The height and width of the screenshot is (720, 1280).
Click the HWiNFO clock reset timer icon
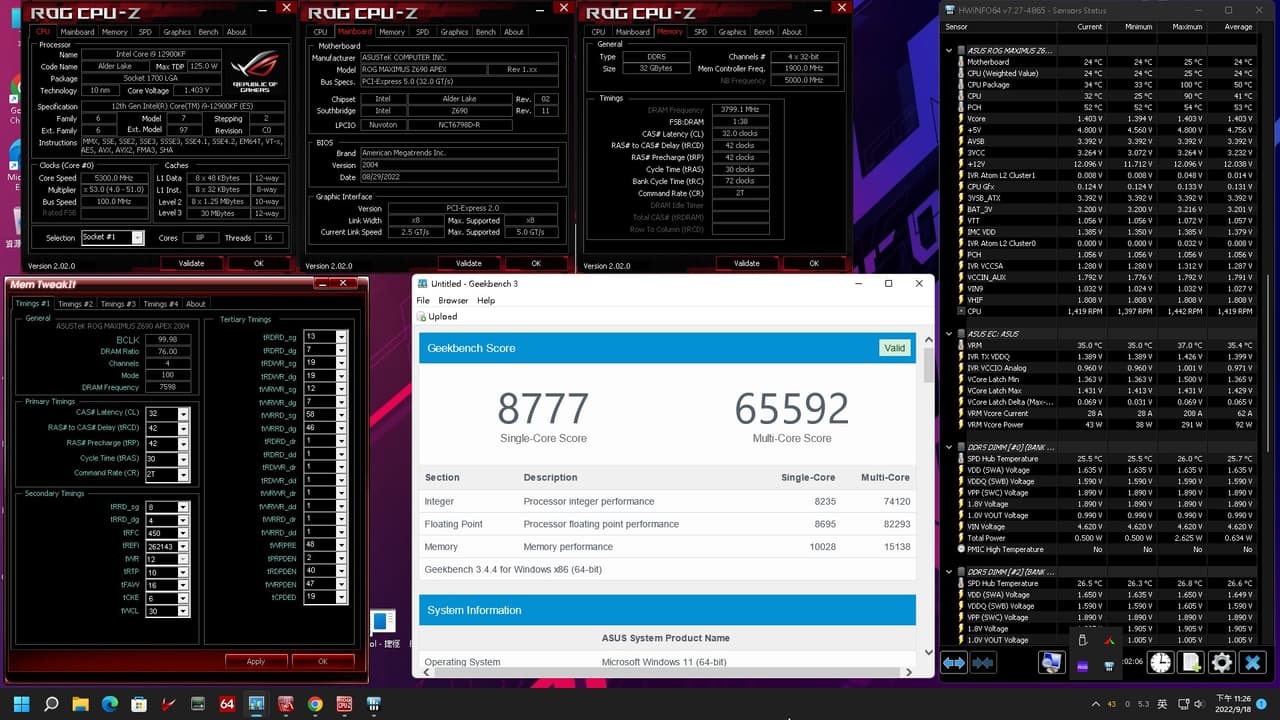(x=1160, y=662)
